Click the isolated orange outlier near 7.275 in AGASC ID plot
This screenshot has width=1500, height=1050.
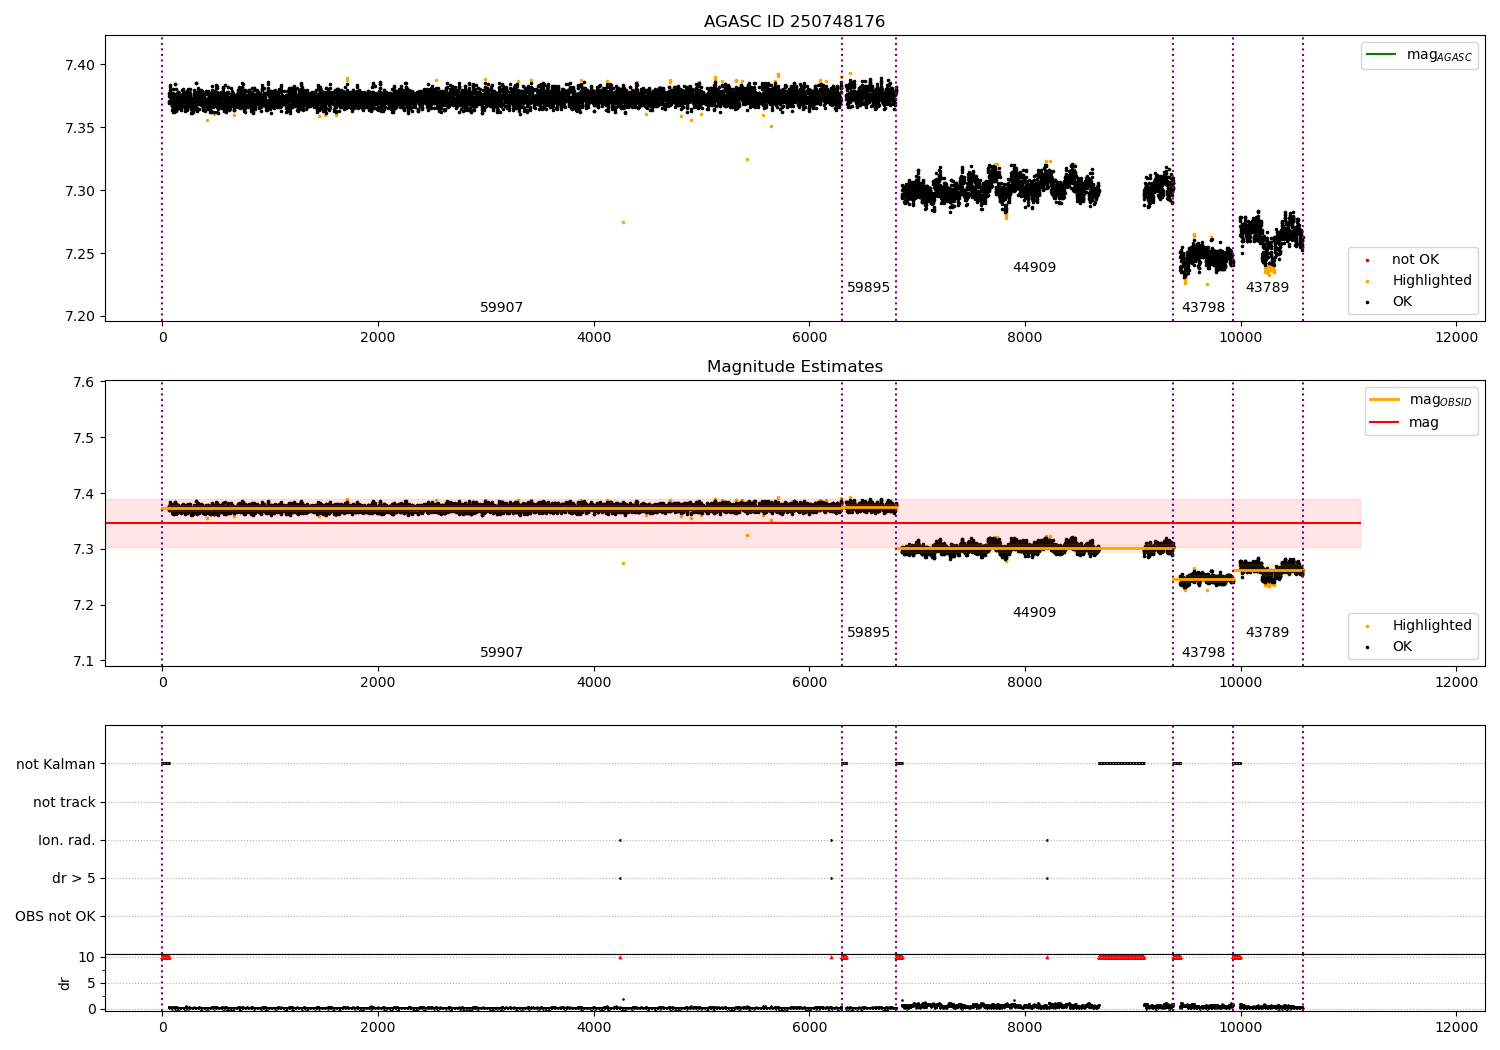[623, 222]
